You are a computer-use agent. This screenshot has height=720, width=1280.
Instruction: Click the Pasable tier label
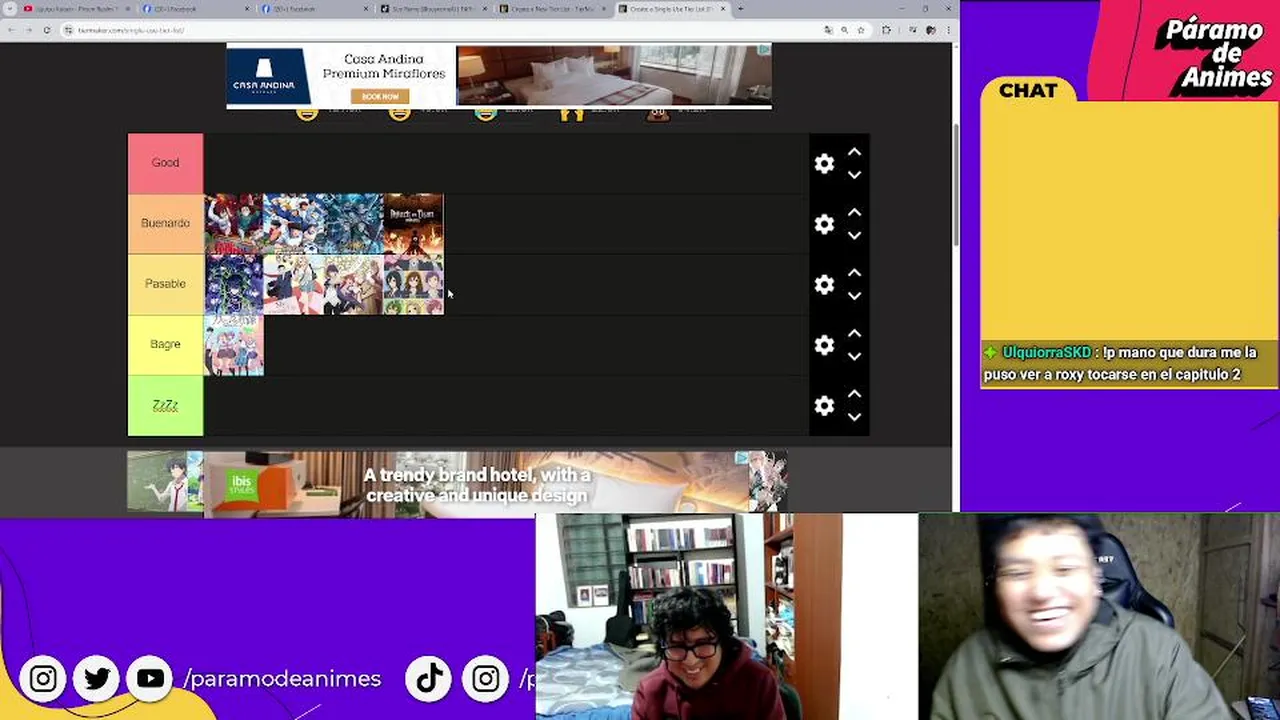(x=165, y=284)
